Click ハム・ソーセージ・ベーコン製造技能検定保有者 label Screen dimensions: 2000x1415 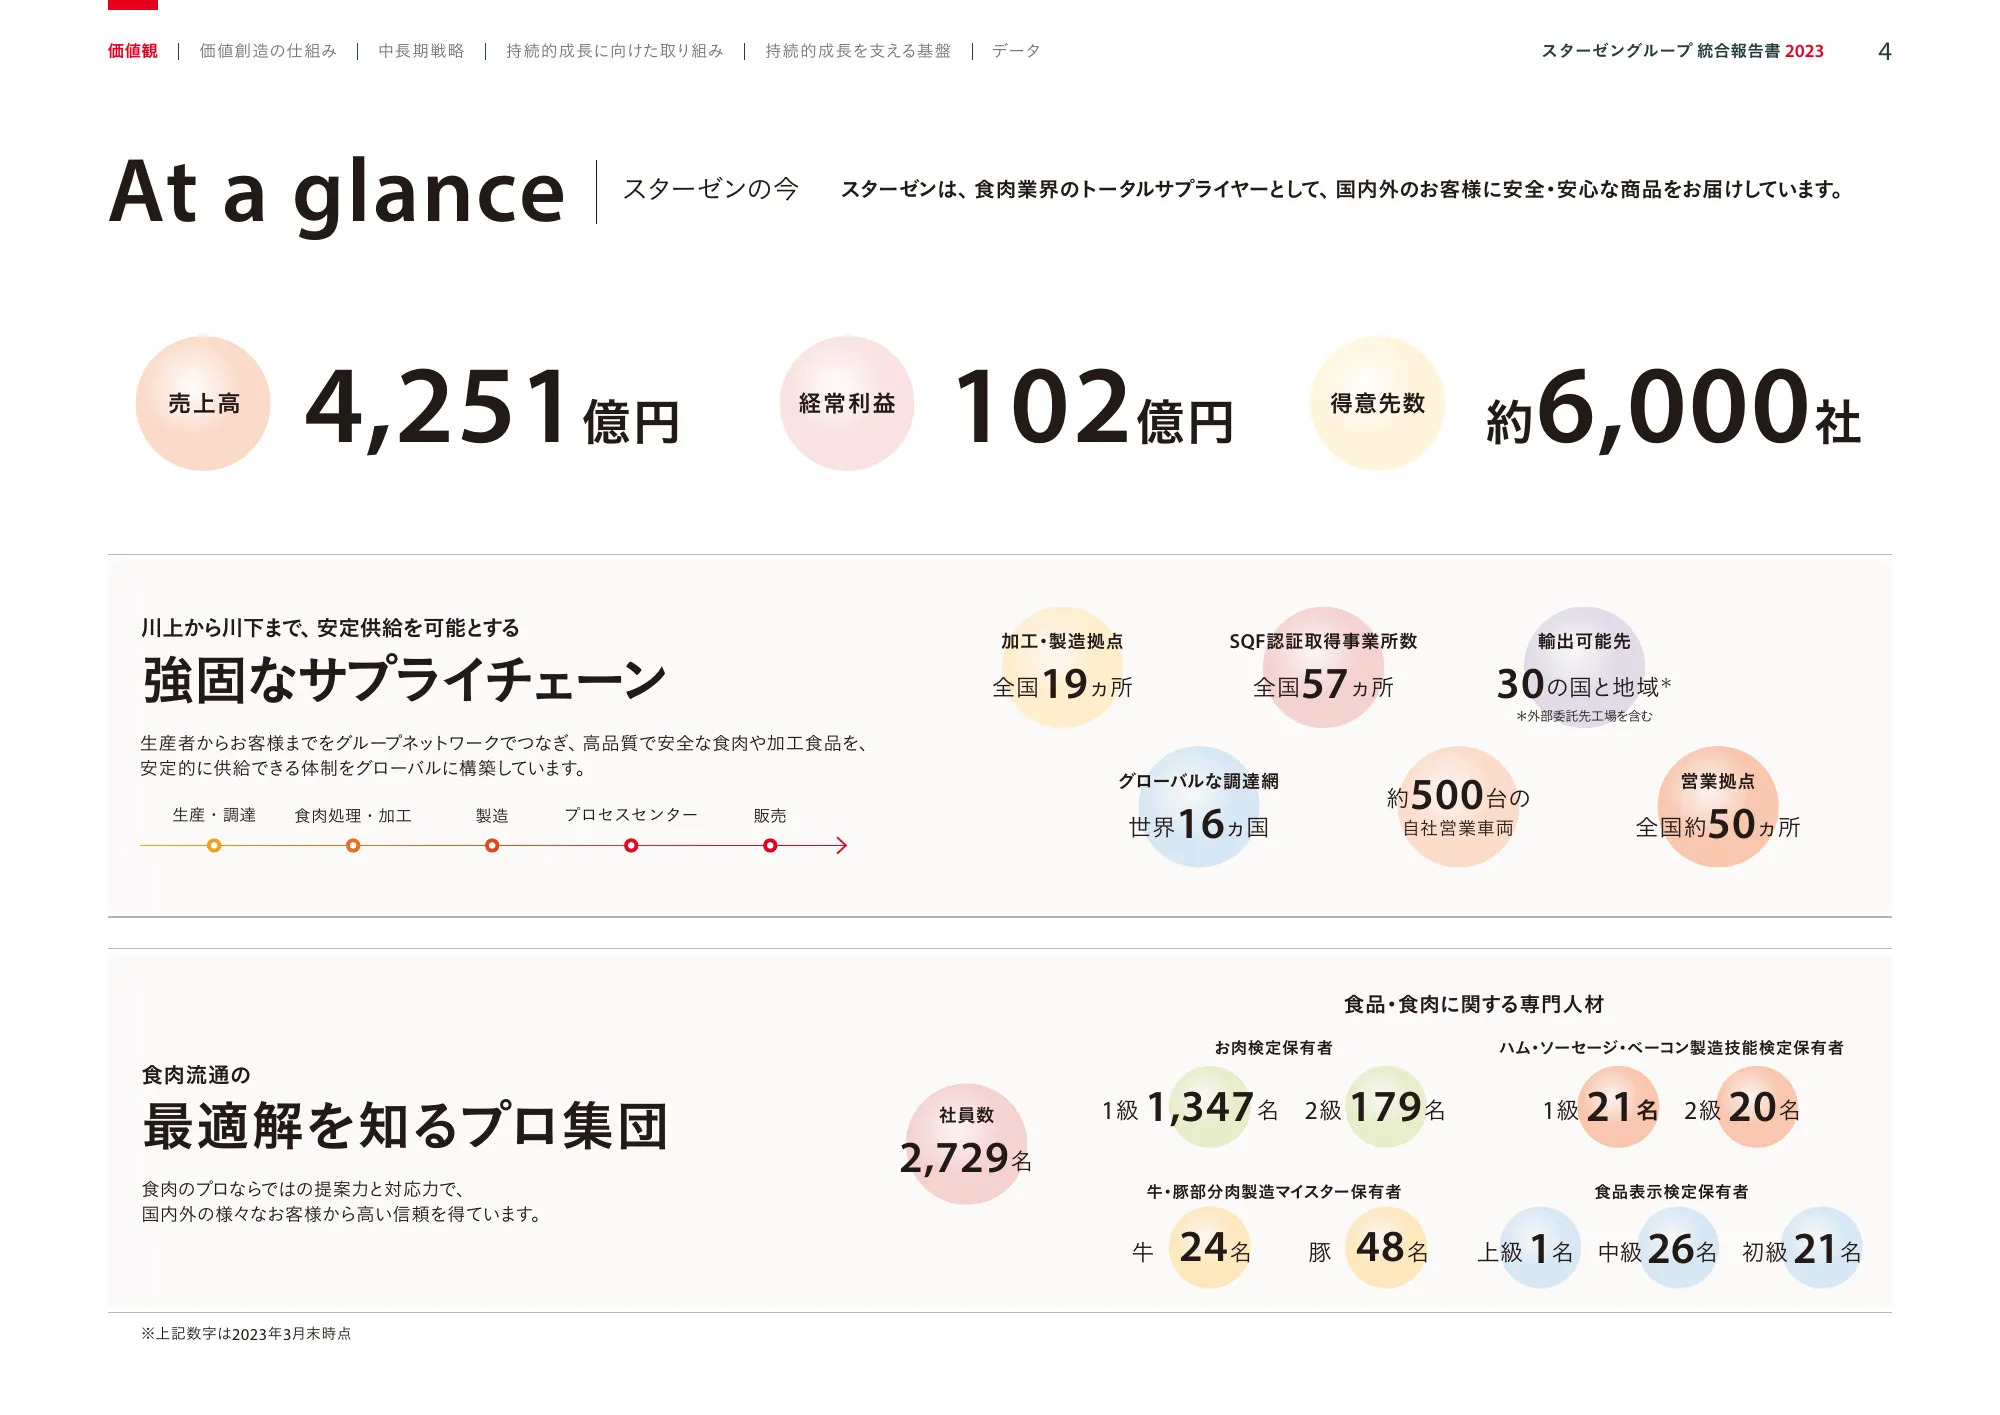click(1671, 1048)
